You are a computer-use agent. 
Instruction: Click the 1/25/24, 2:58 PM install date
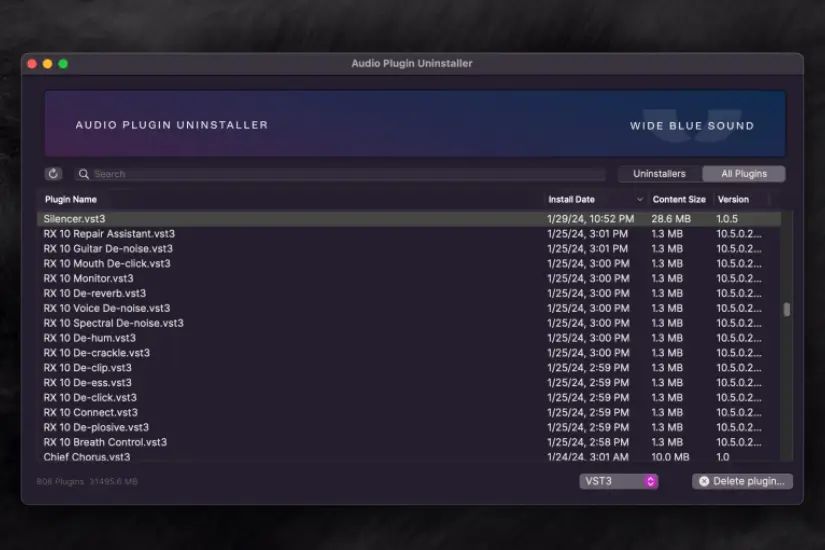(588, 442)
